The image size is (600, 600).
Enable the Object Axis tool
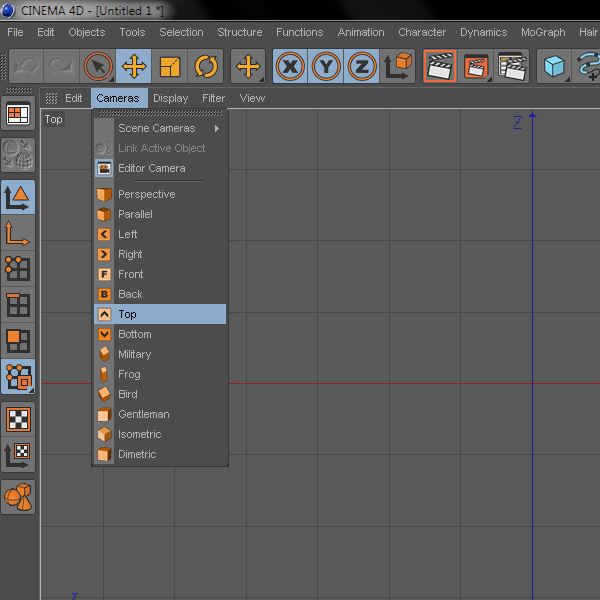tap(18, 233)
